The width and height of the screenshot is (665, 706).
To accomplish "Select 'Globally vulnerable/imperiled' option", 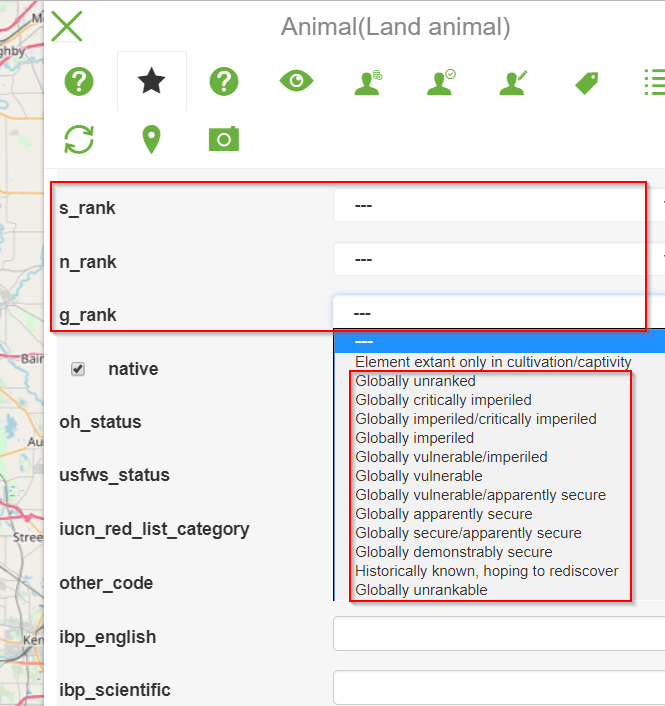I will 451,457.
